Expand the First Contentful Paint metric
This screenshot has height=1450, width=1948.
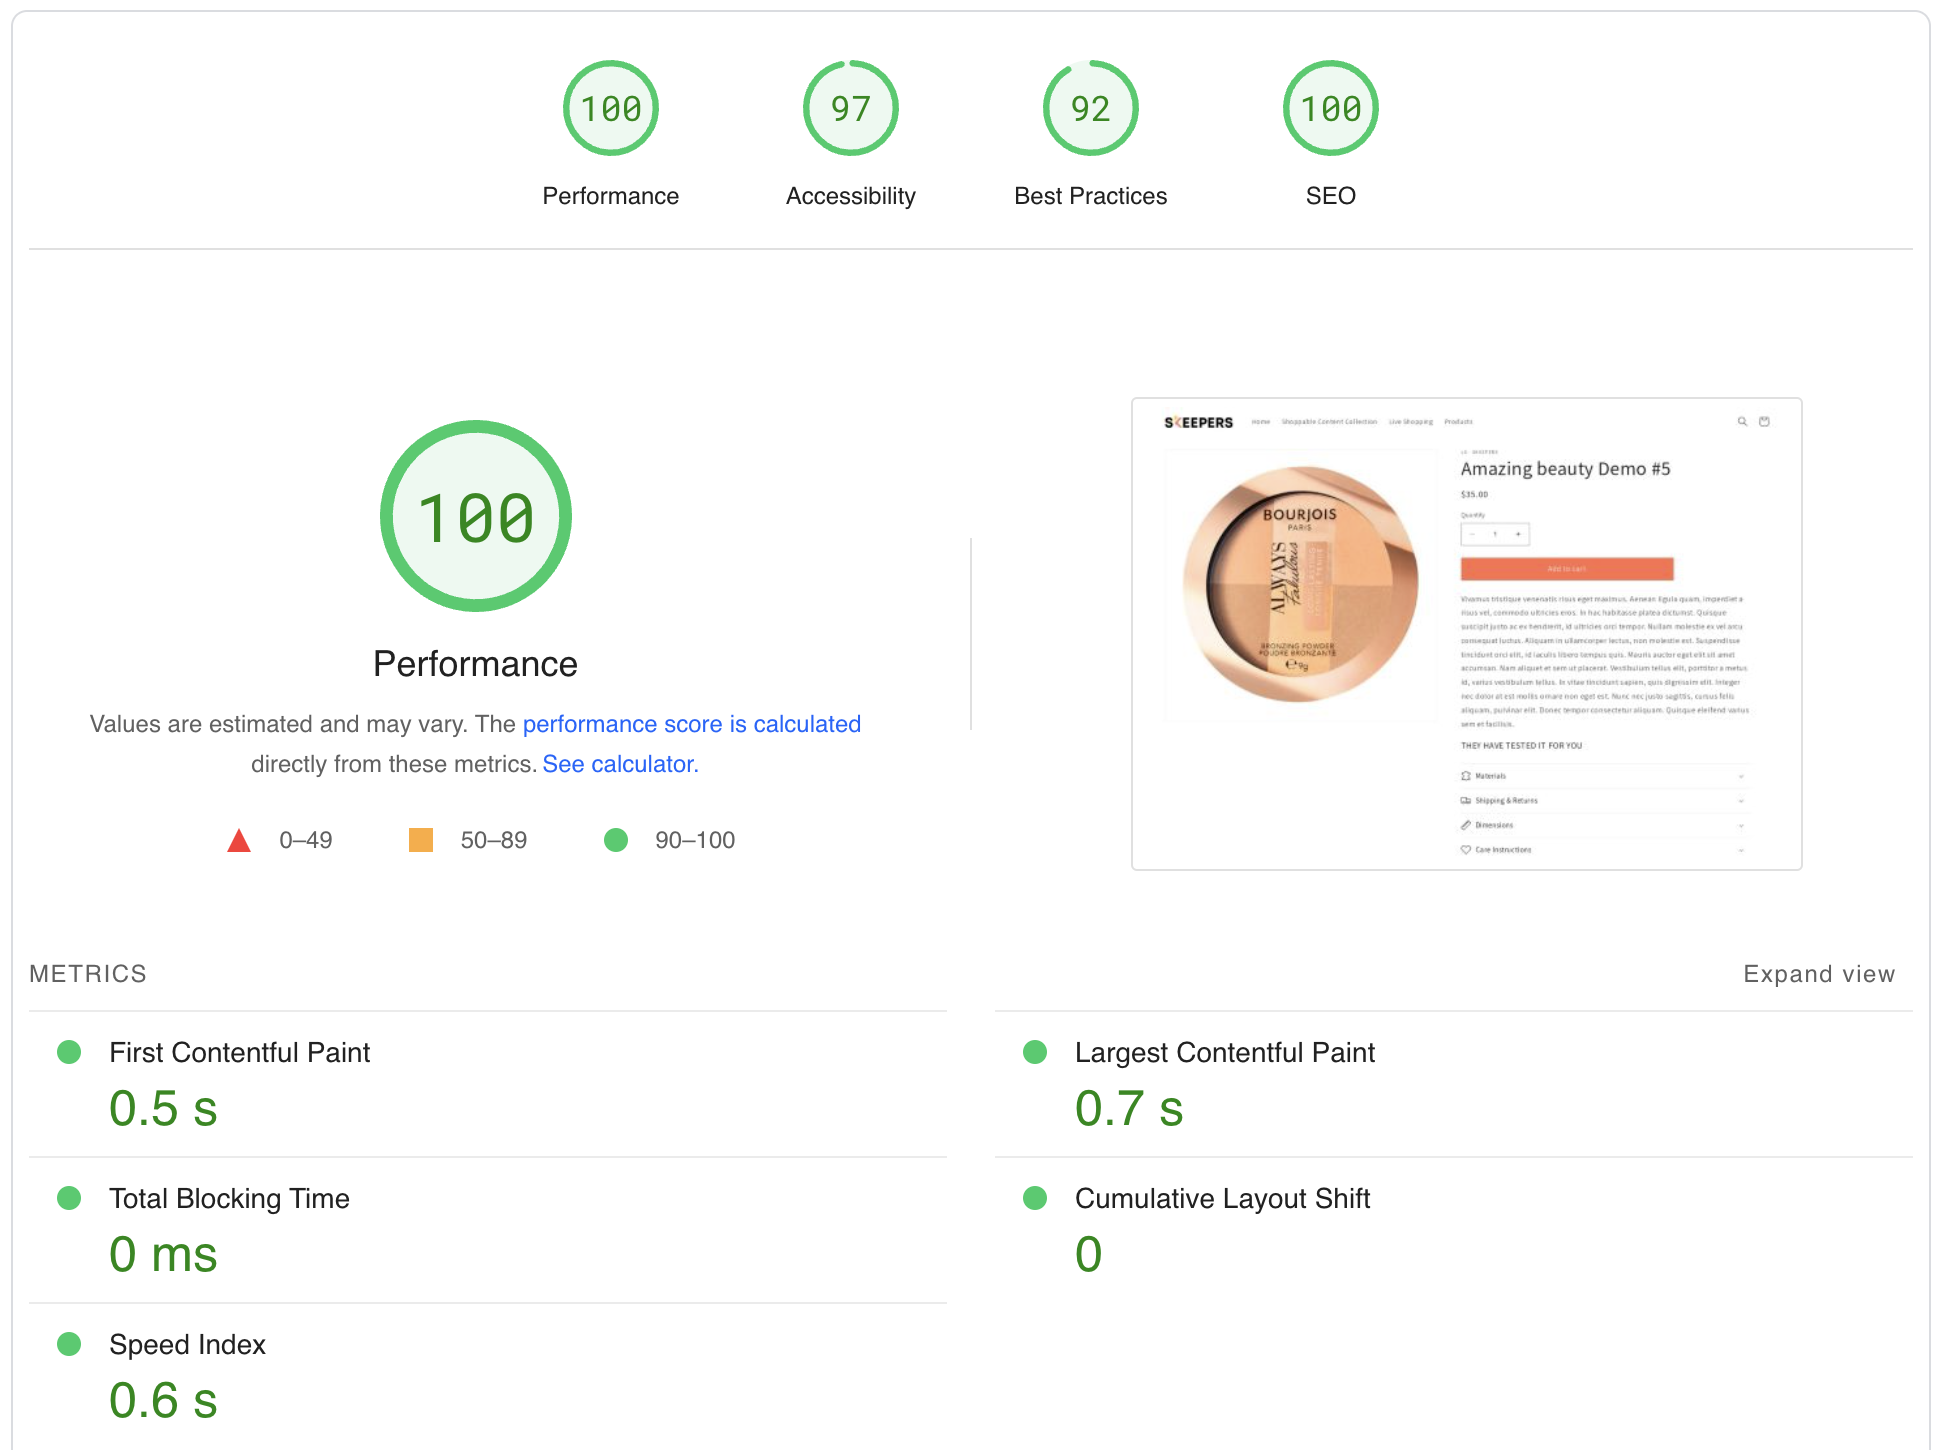(x=239, y=1052)
